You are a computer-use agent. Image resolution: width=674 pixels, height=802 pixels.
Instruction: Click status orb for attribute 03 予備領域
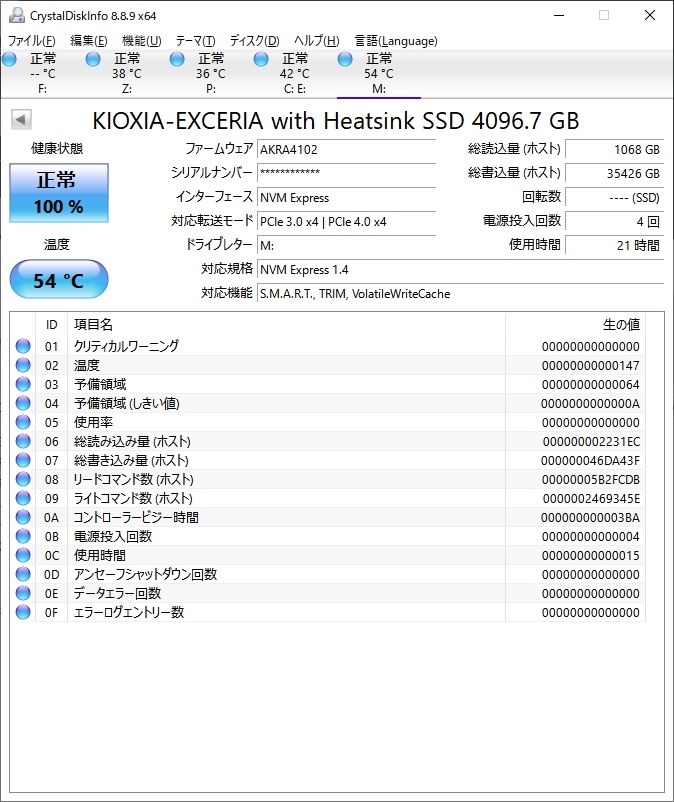tap(23, 384)
